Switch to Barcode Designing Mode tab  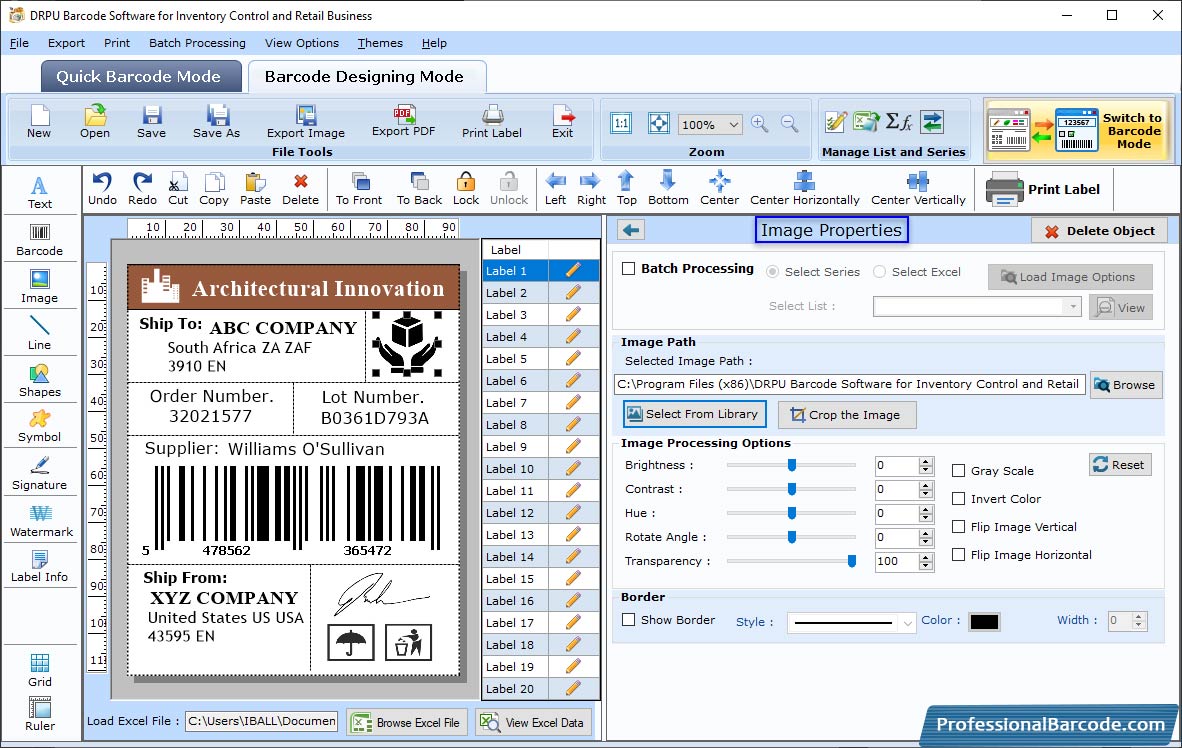click(x=366, y=77)
